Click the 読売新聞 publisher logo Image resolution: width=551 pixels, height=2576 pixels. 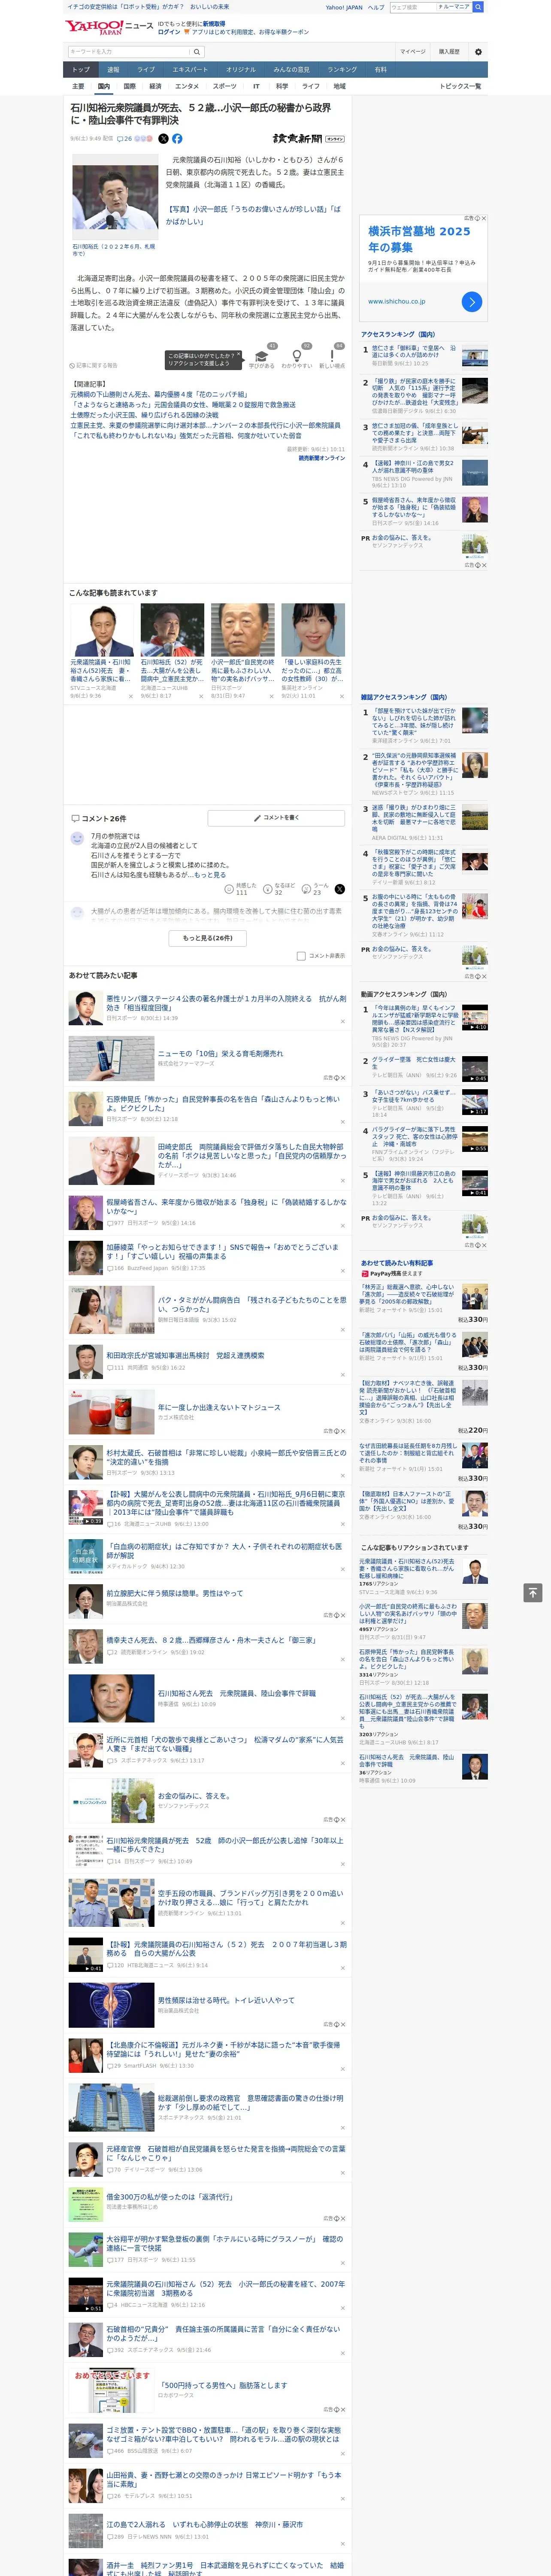308,139
